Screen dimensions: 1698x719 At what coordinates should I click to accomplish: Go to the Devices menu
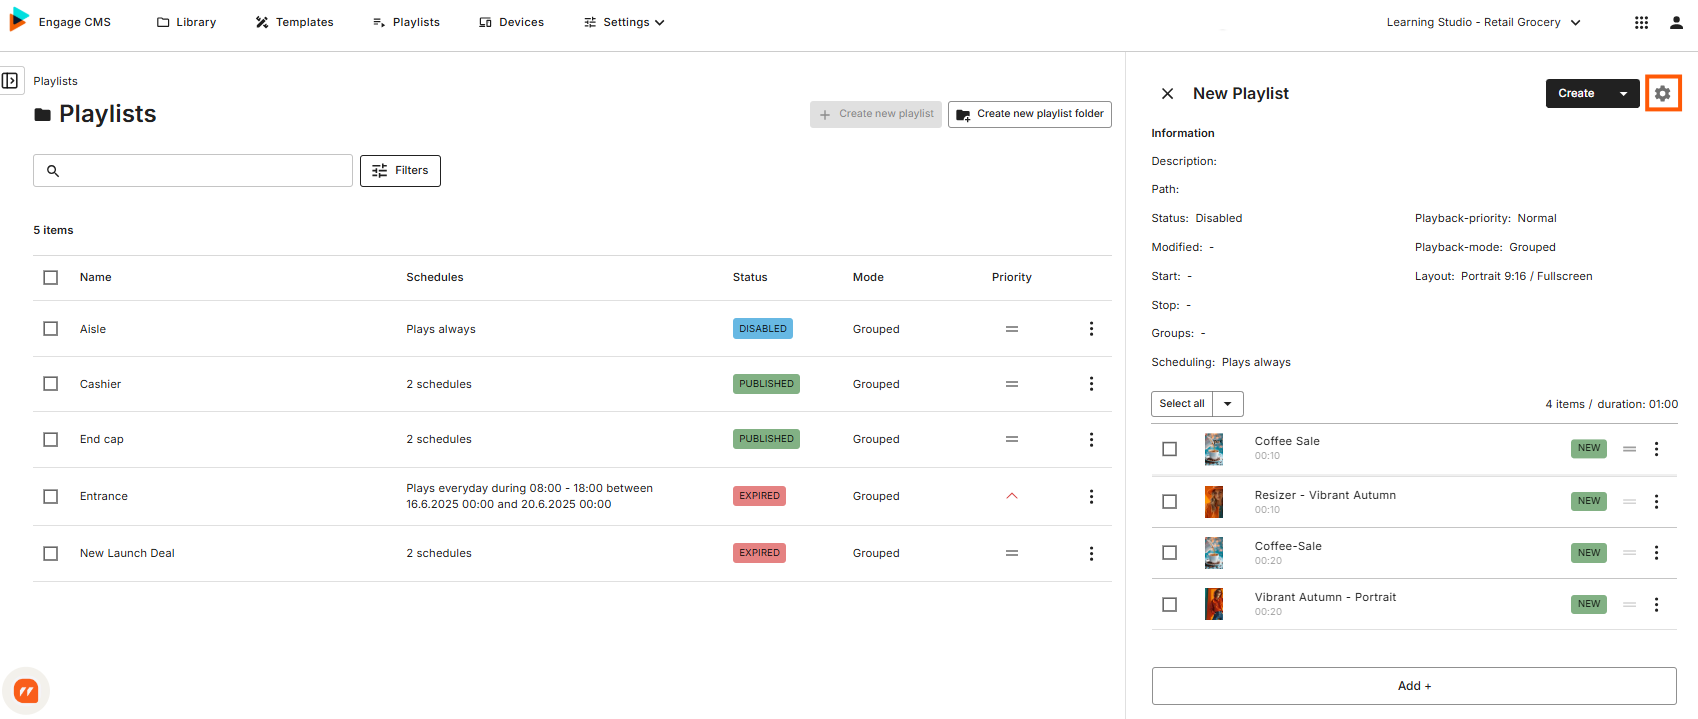pyautogui.click(x=511, y=22)
